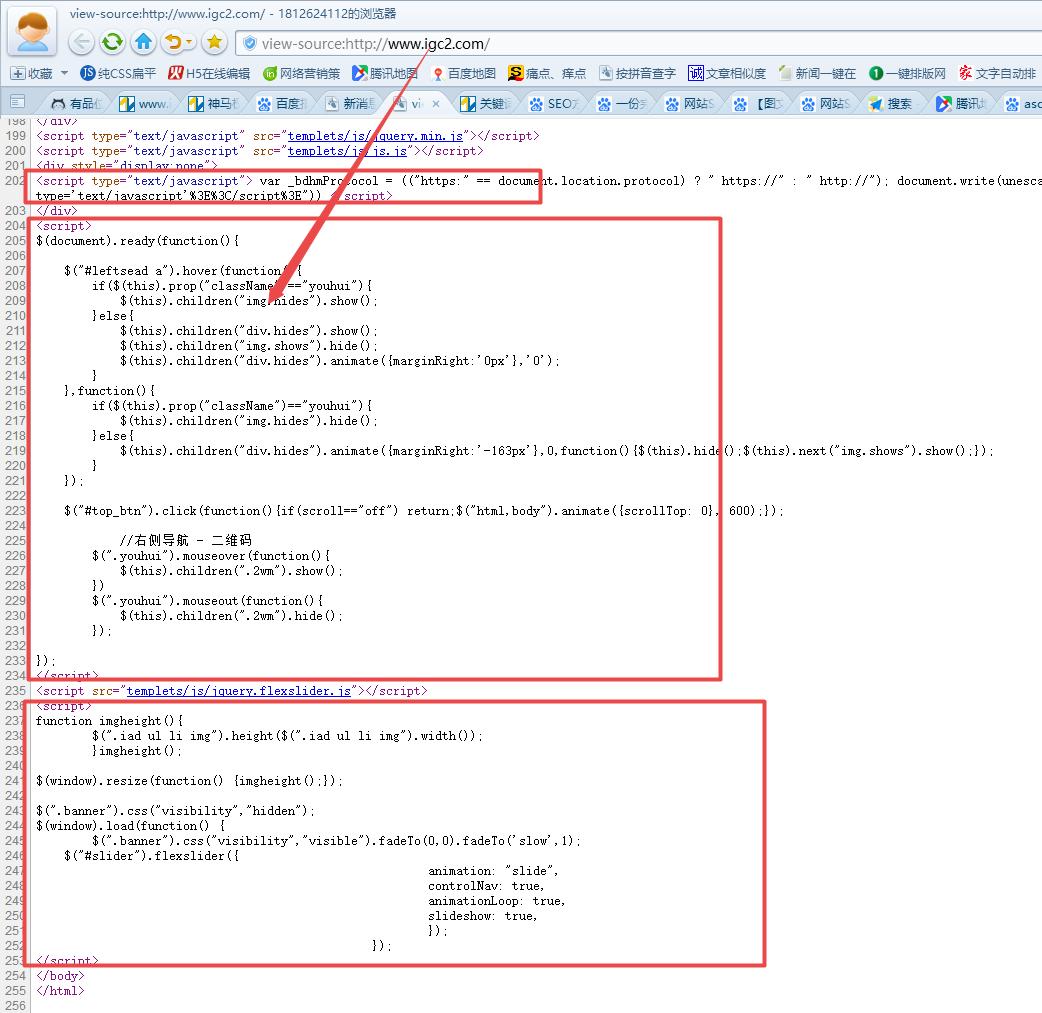This screenshot has width=1042, height=1013.
Task: Click the star favorites icon in toolbar
Action: click(214, 42)
